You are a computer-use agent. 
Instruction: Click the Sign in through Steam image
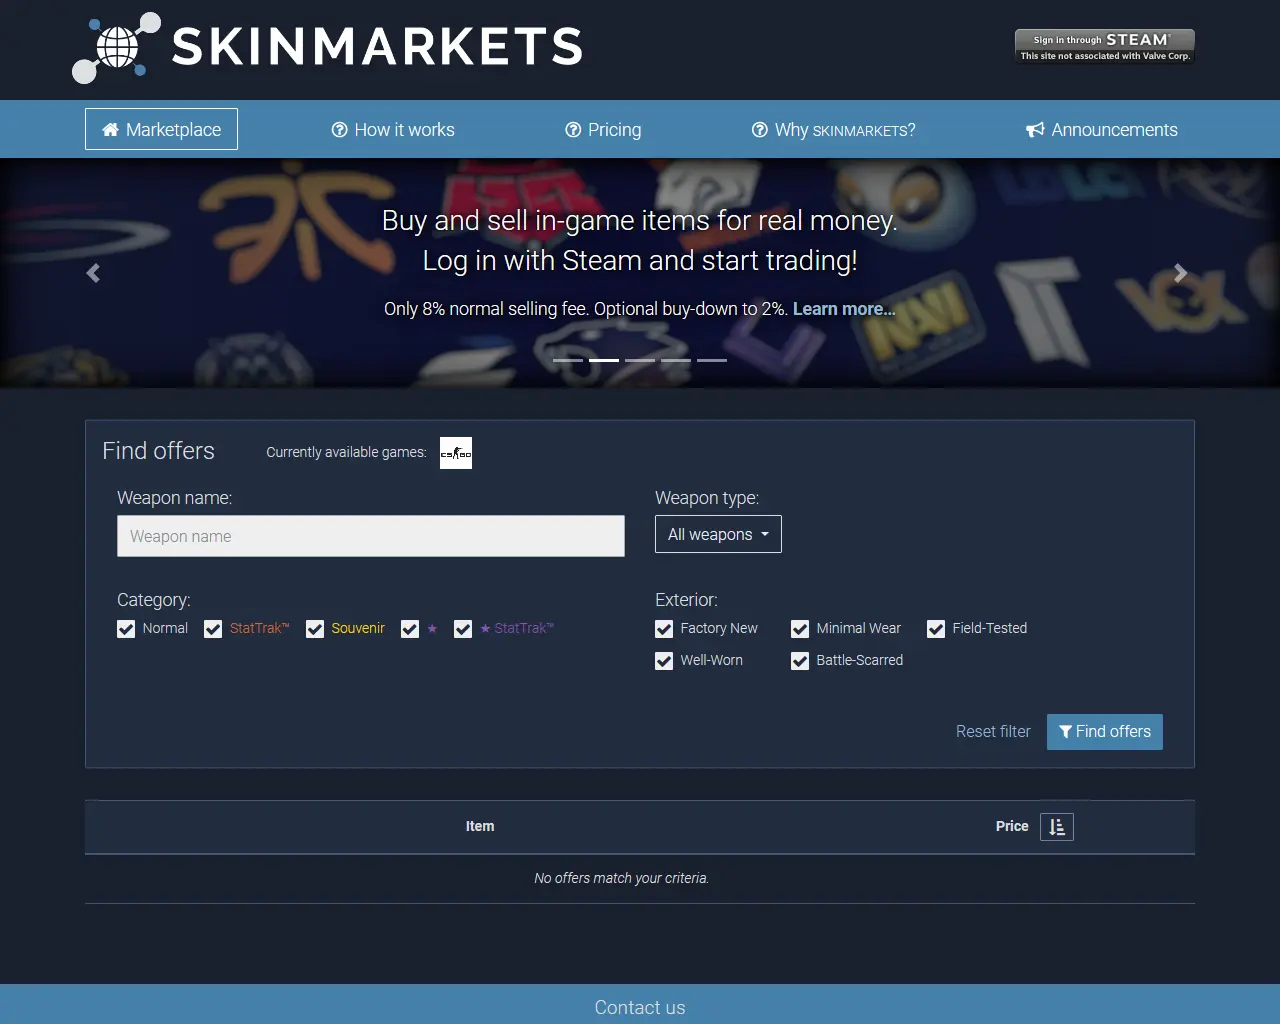pyautogui.click(x=1104, y=46)
